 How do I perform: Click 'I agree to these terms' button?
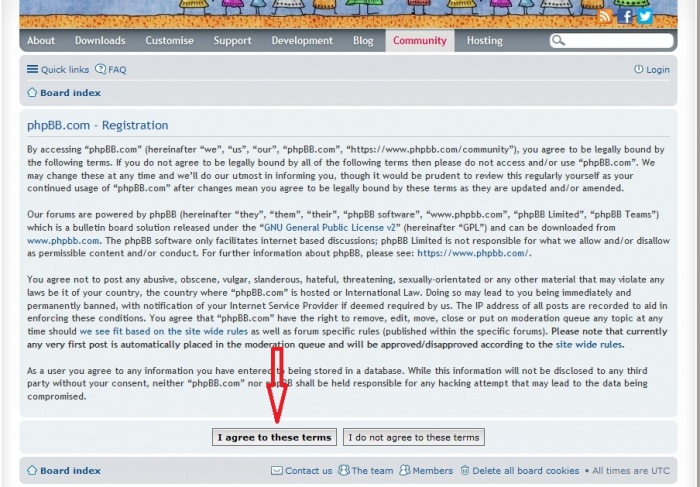click(274, 437)
